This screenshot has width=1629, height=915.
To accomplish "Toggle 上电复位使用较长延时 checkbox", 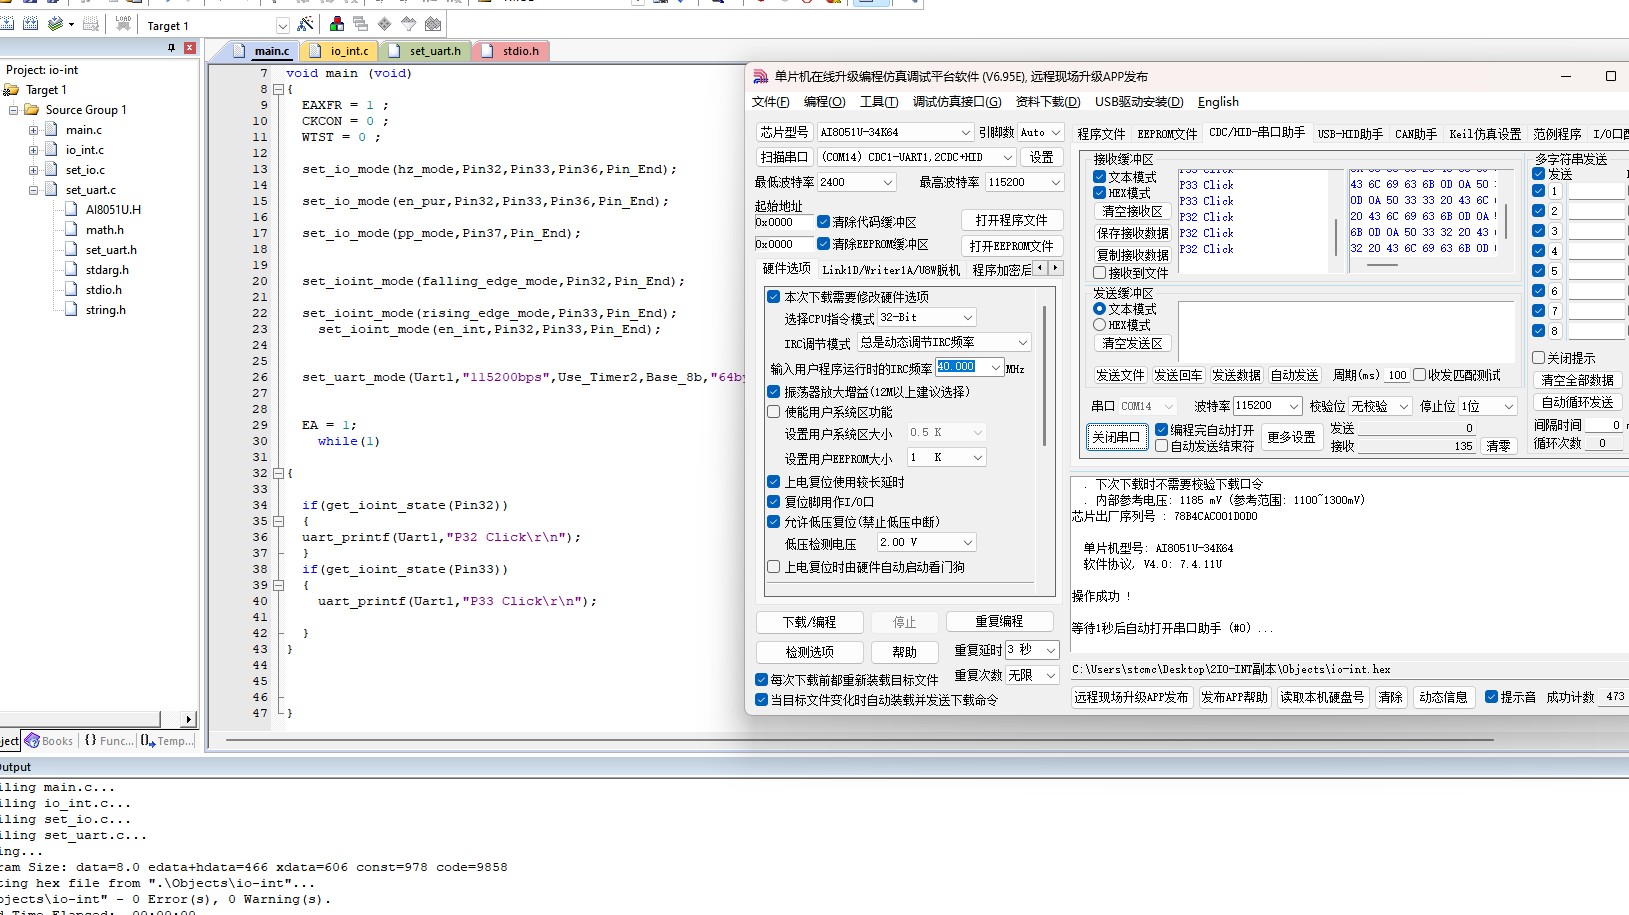I will (x=773, y=482).
